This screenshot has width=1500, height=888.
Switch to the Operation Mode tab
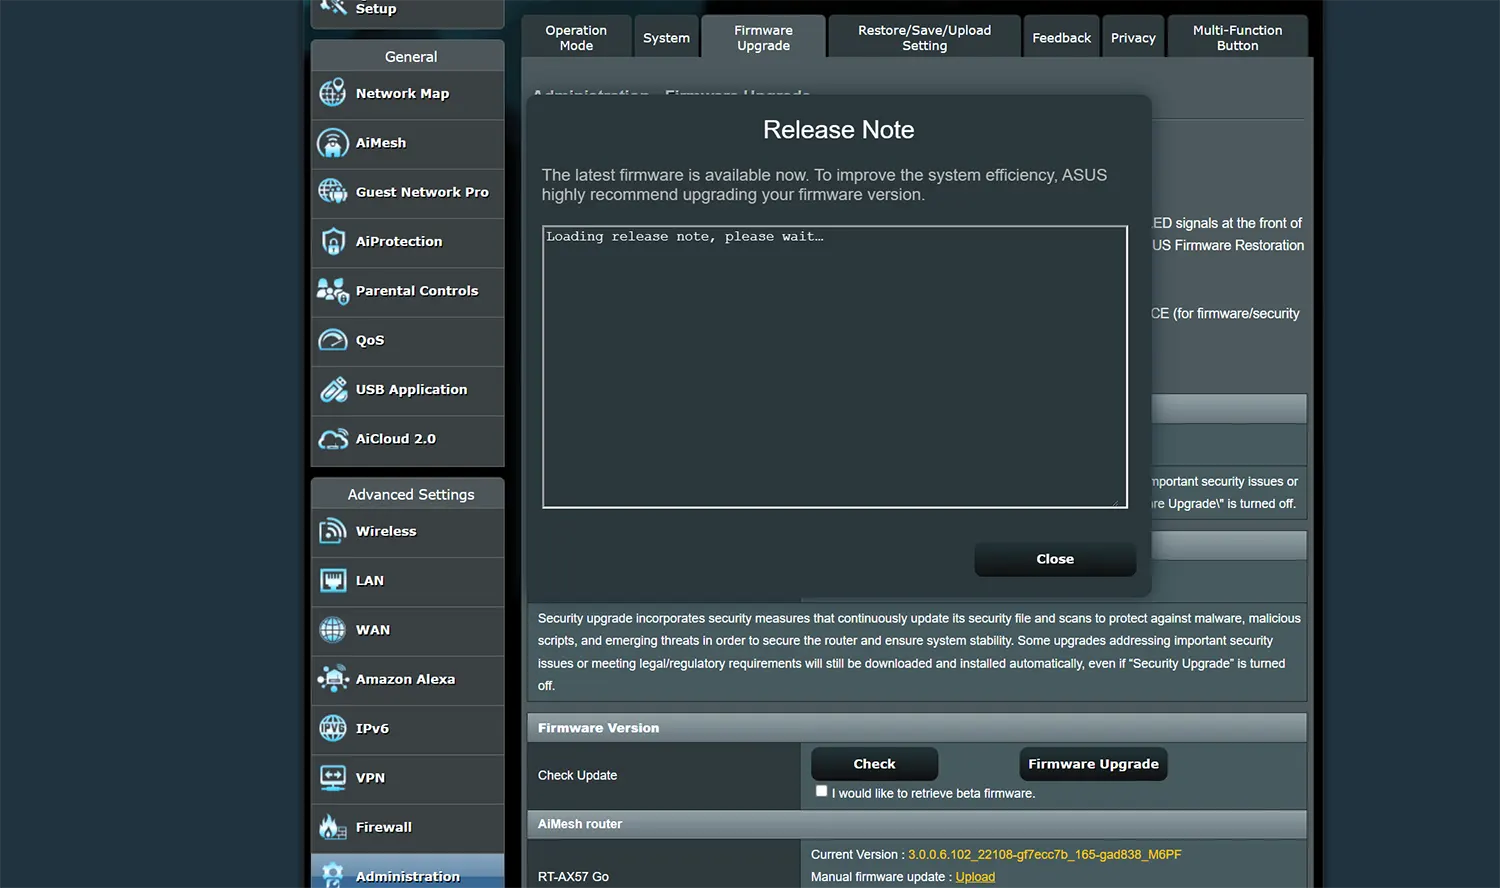pyautogui.click(x=576, y=38)
